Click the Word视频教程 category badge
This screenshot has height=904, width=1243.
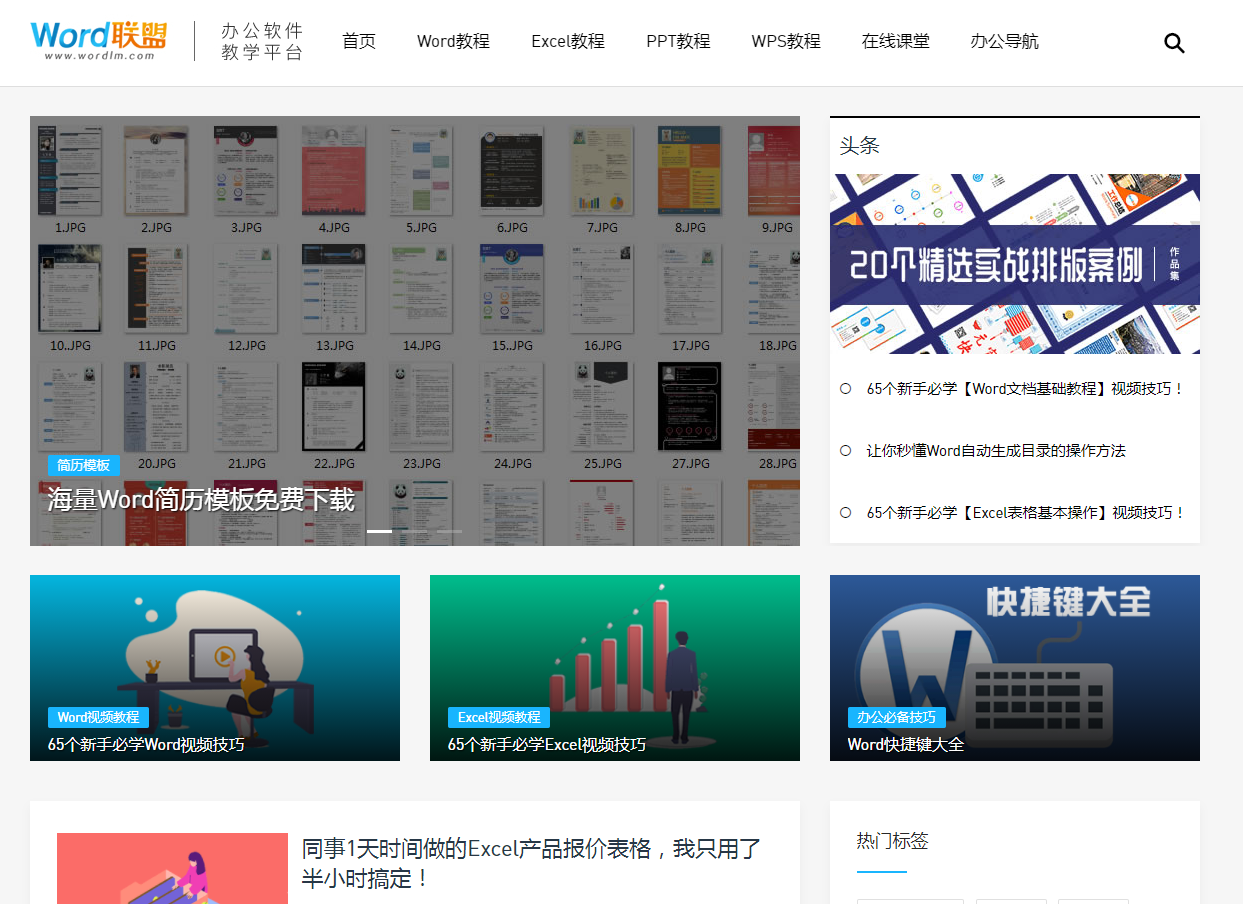click(99, 717)
